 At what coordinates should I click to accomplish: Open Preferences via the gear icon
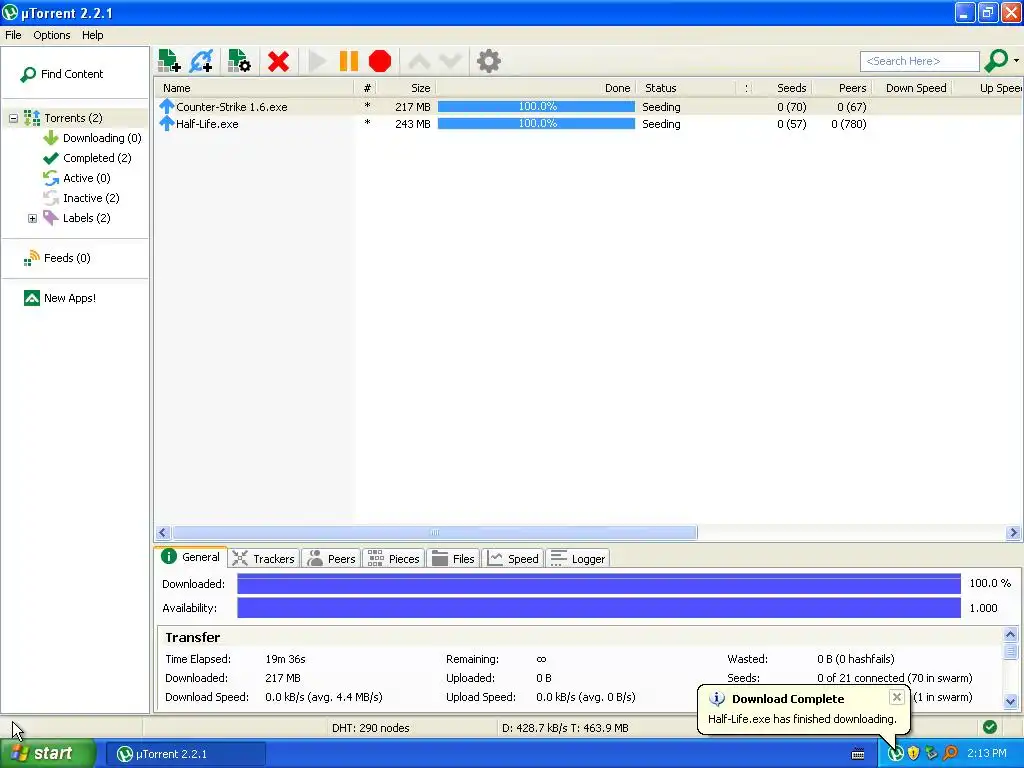click(x=488, y=61)
